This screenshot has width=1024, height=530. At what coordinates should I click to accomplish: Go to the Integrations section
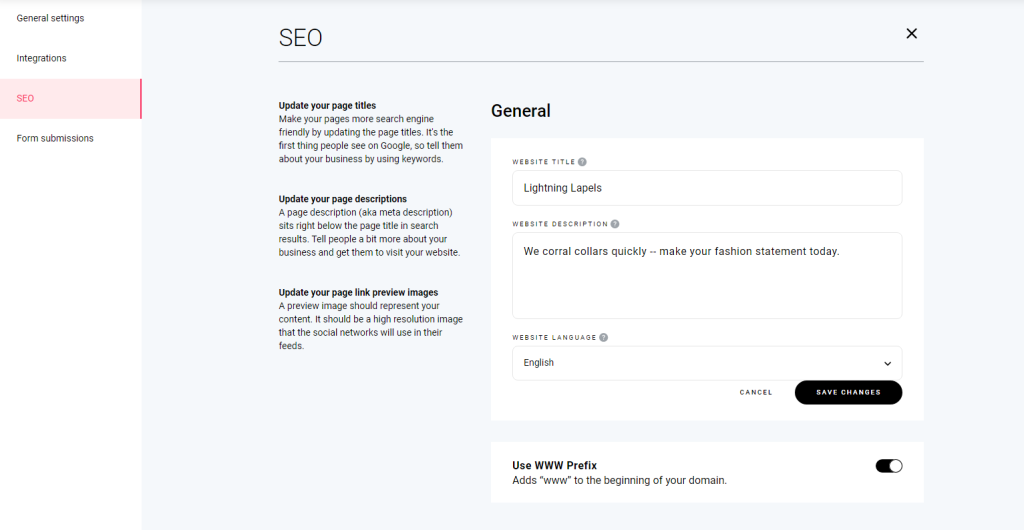coord(41,58)
